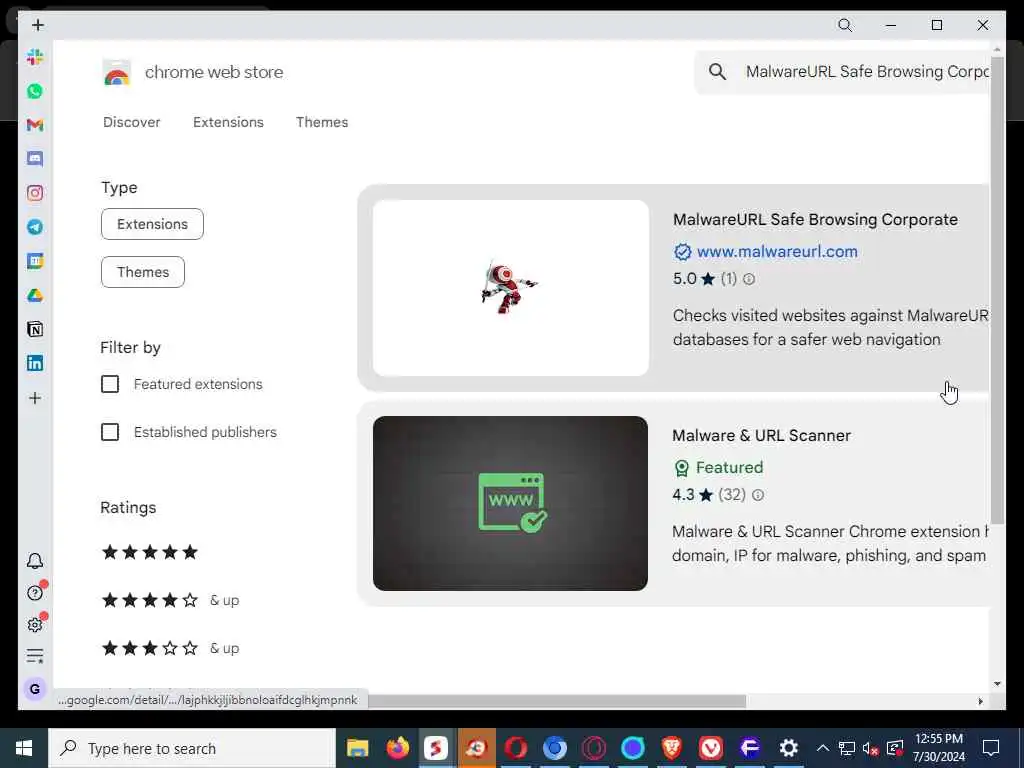Launch Instagram sidebar app
The width and height of the screenshot is (1024, 768).
pos(35,193)
